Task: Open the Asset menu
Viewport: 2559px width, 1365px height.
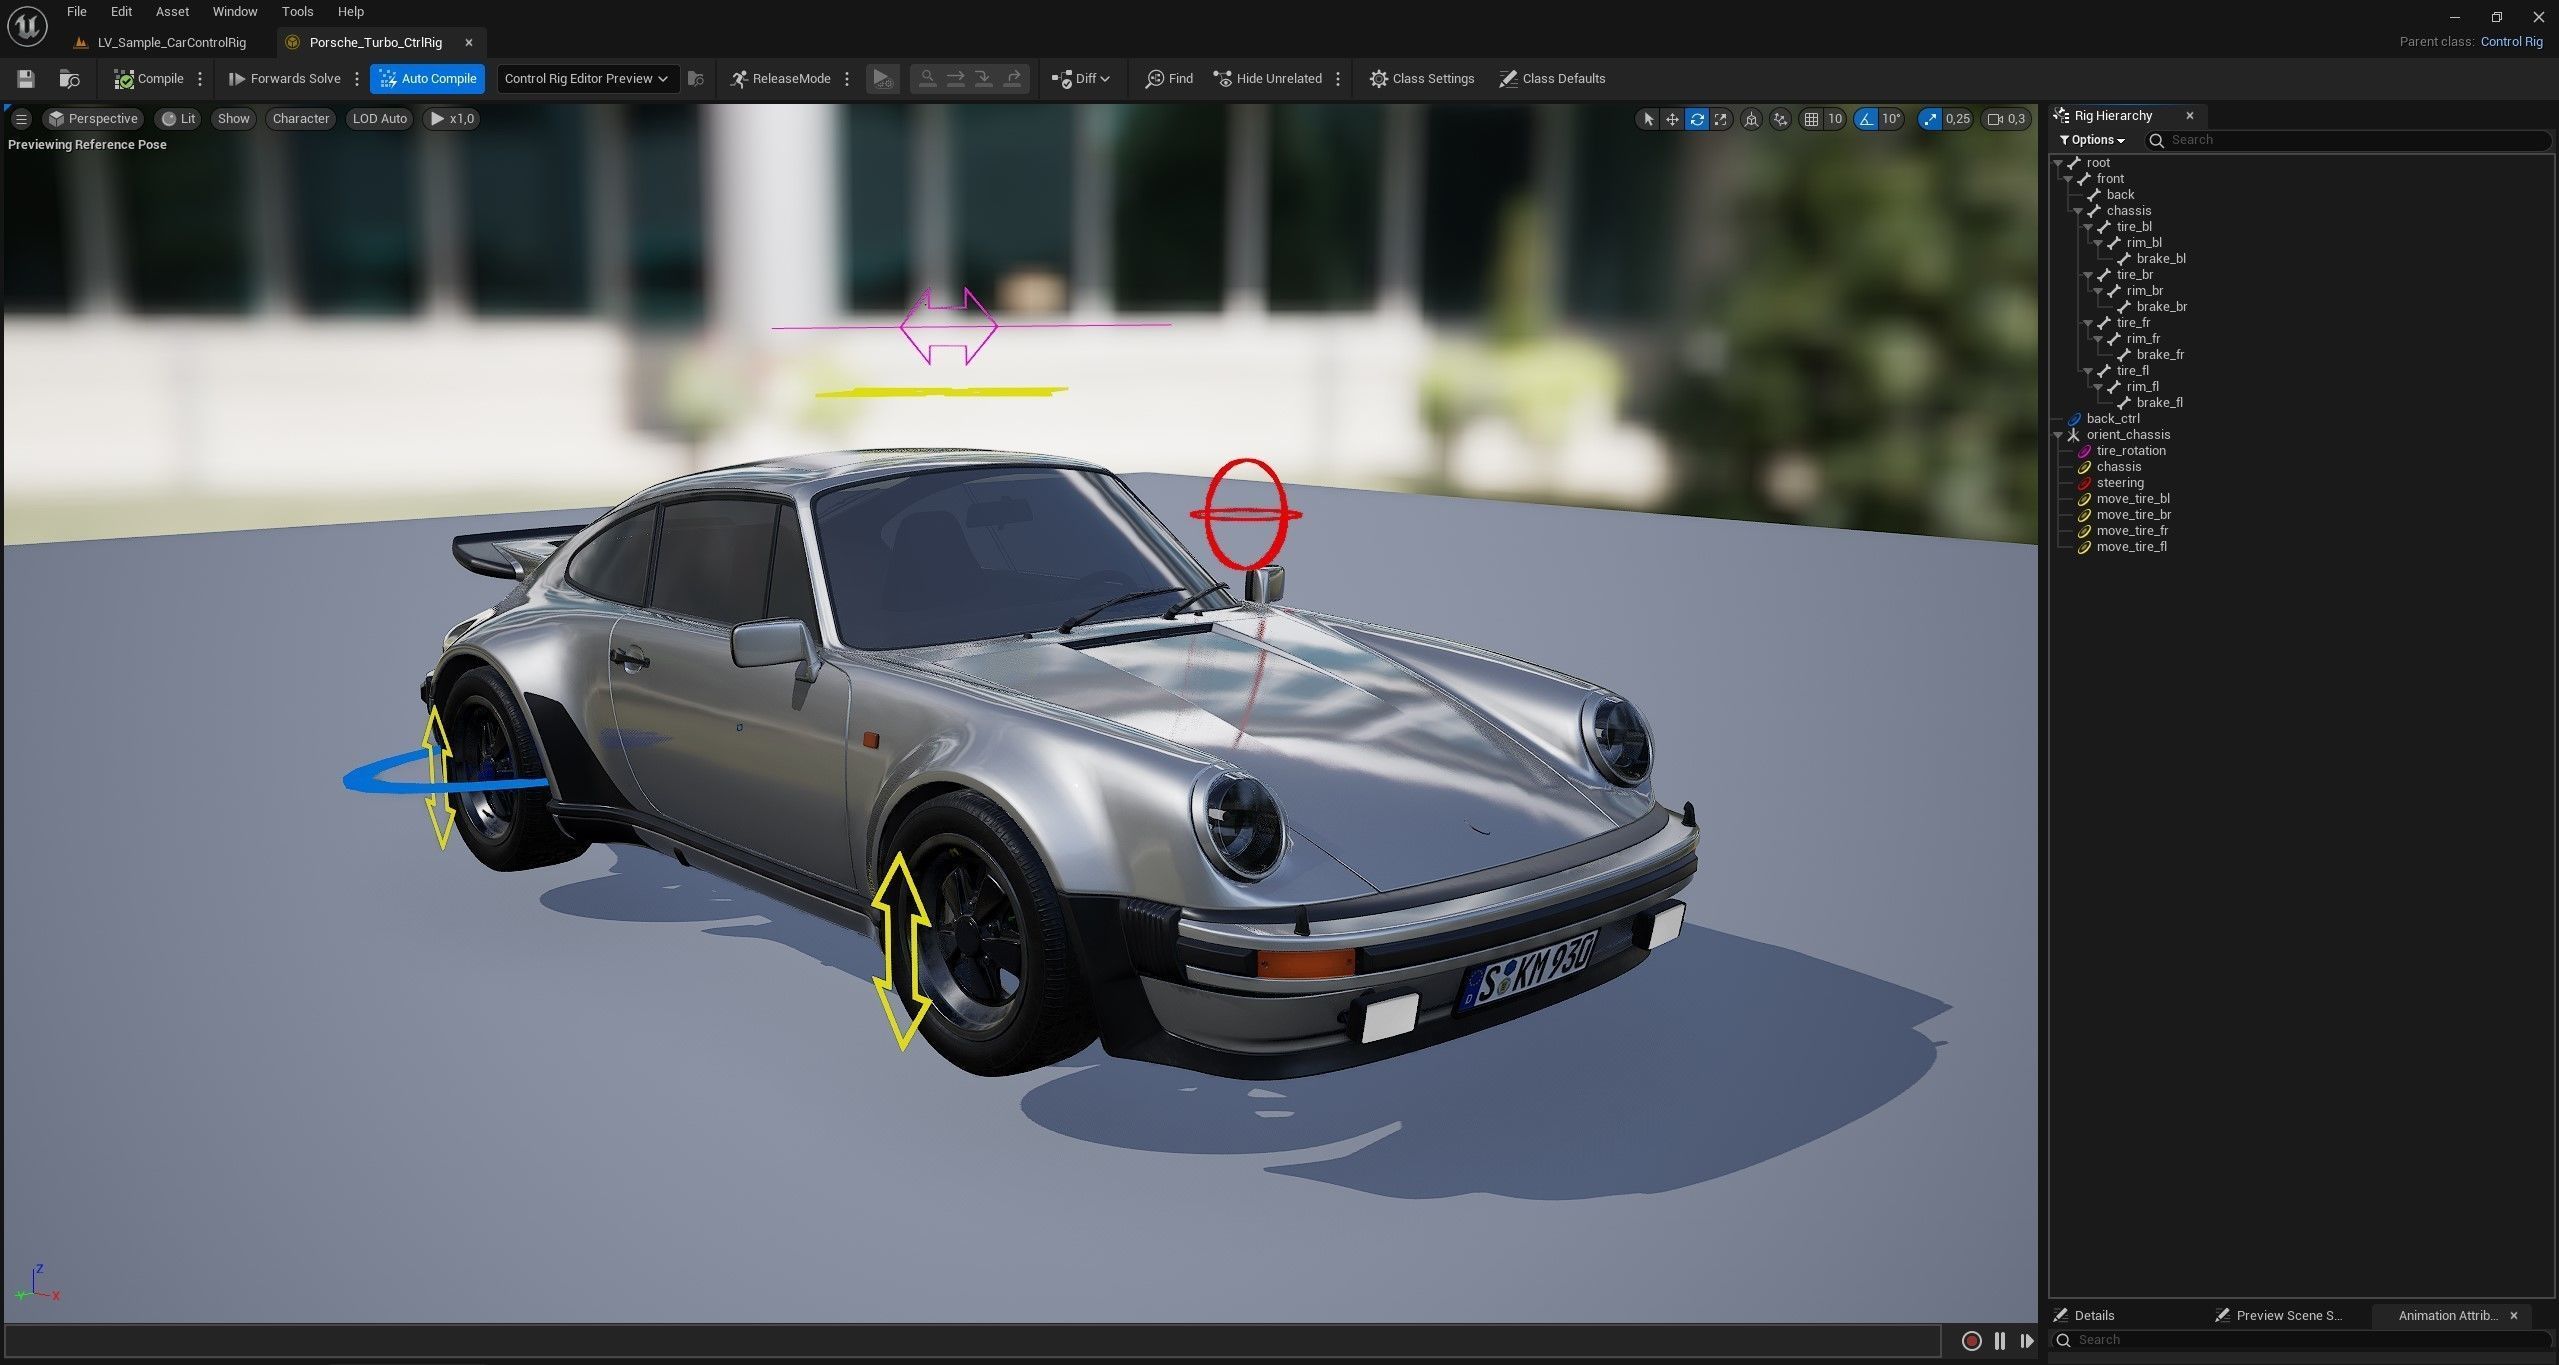Action: pyautogui.click(x=172, y=12)
